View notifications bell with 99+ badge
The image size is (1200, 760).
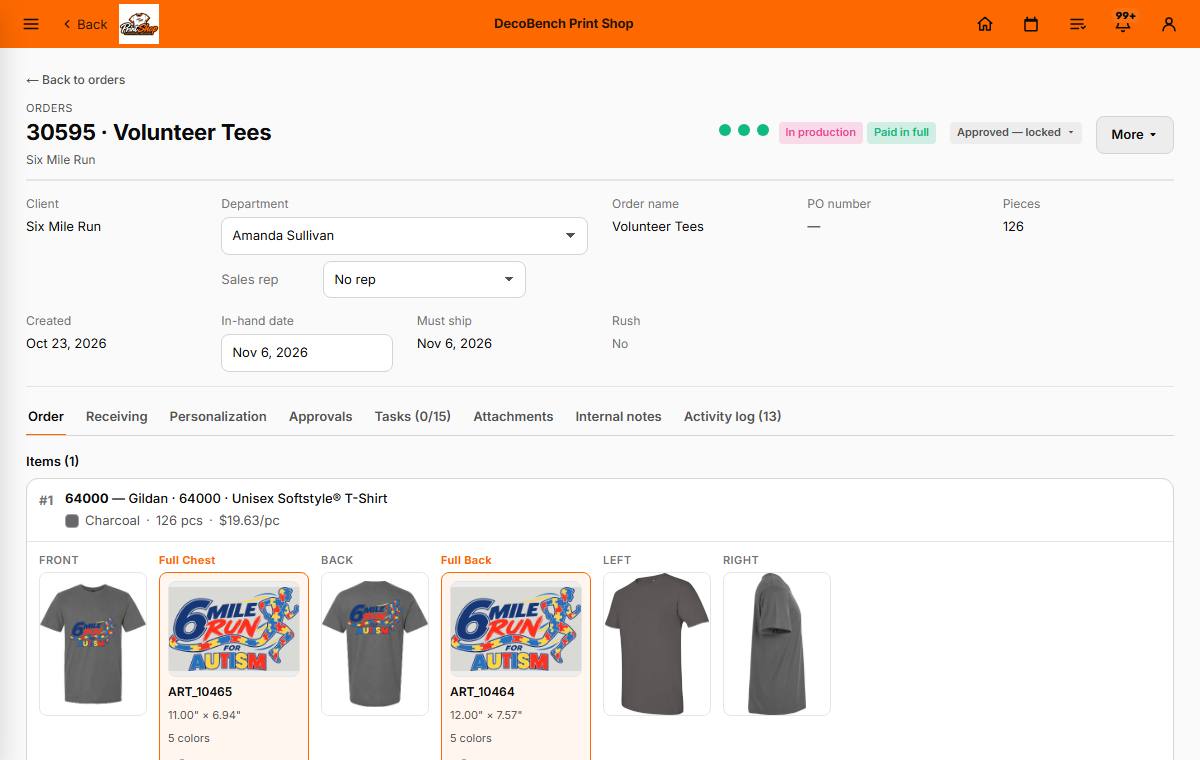tap(1124, 22)
